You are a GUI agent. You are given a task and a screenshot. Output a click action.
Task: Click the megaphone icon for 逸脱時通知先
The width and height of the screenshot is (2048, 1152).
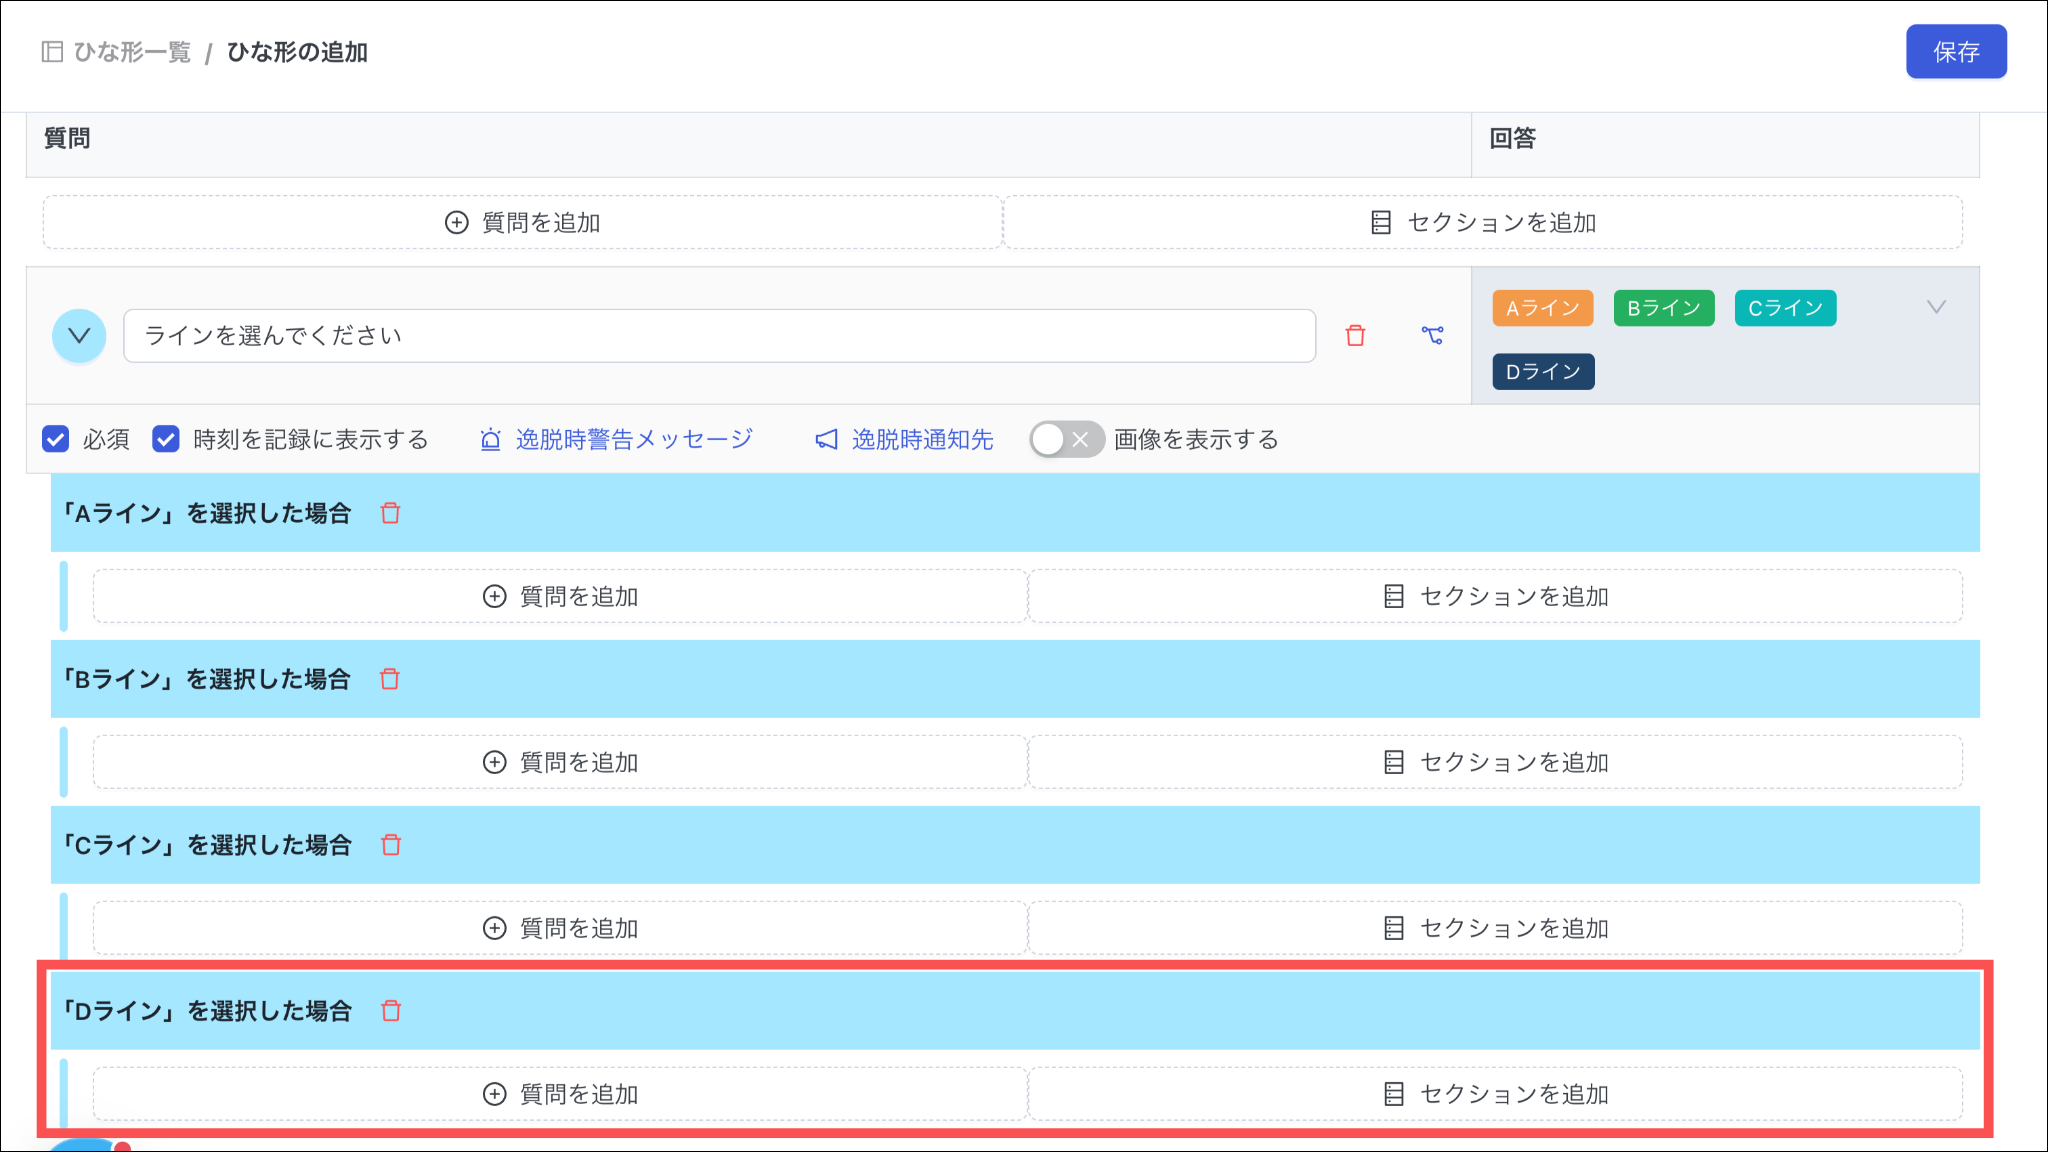(x=826, y=440)
